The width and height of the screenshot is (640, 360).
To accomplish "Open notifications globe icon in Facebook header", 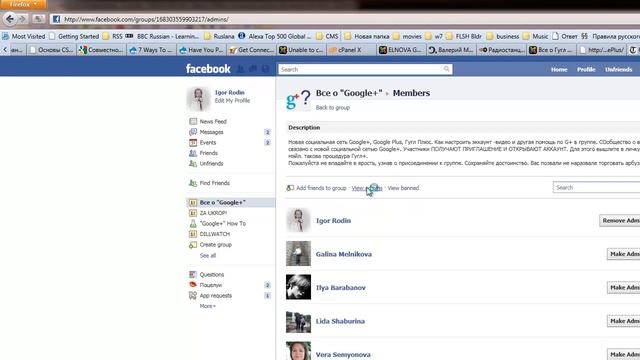I will [266, 69].
